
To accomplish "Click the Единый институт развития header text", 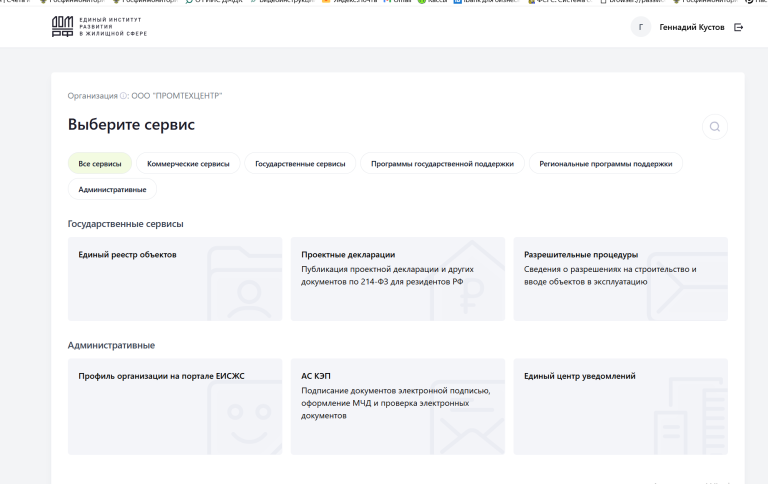I will click(113, 26).
